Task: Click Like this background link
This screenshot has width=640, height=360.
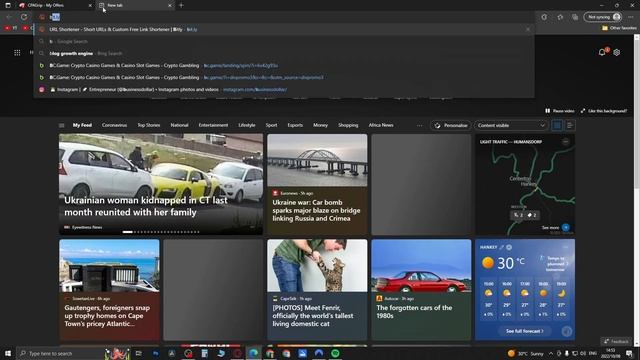Action: (604, 111)
